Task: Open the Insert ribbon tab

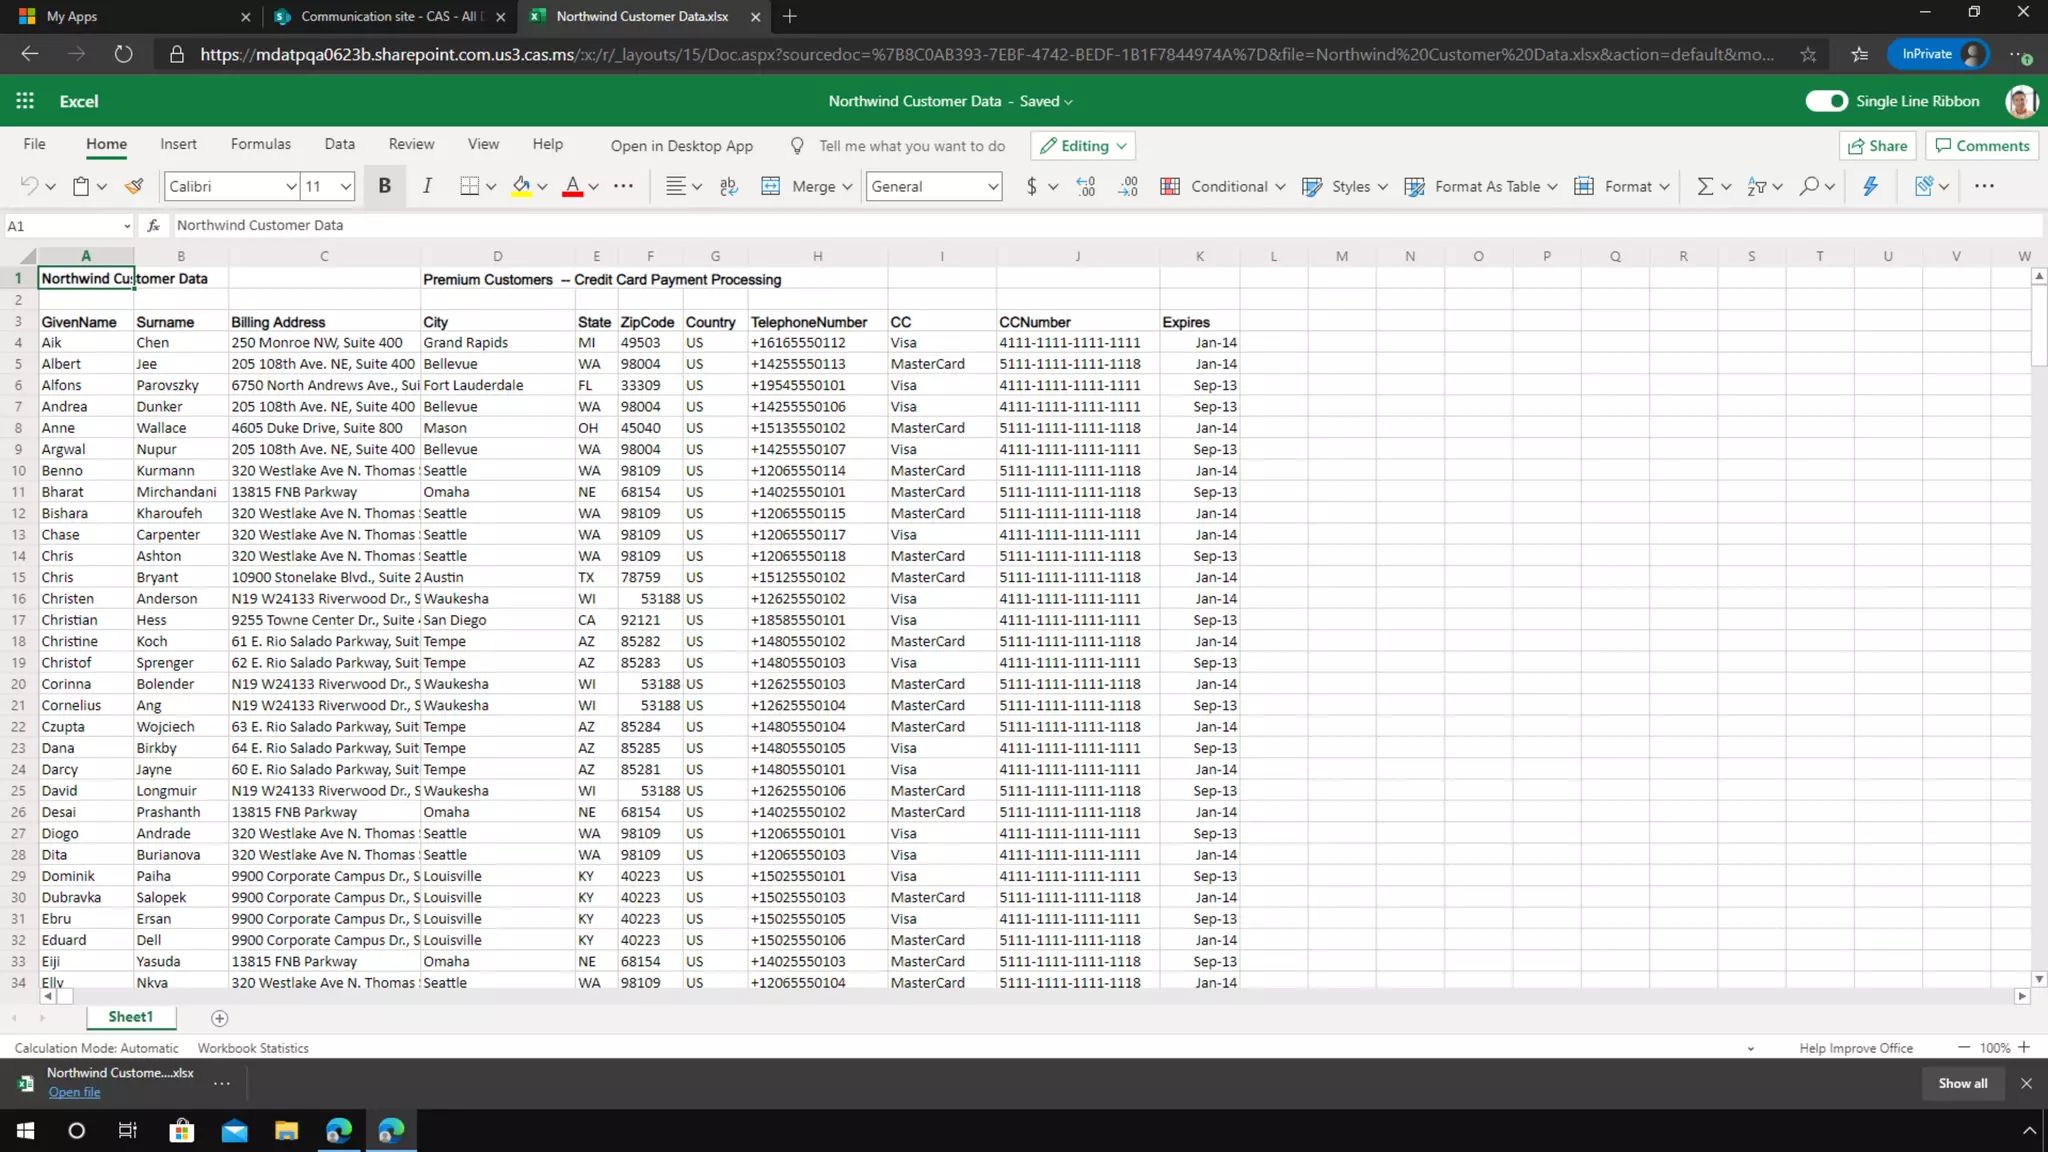Action: pos(178,144)
